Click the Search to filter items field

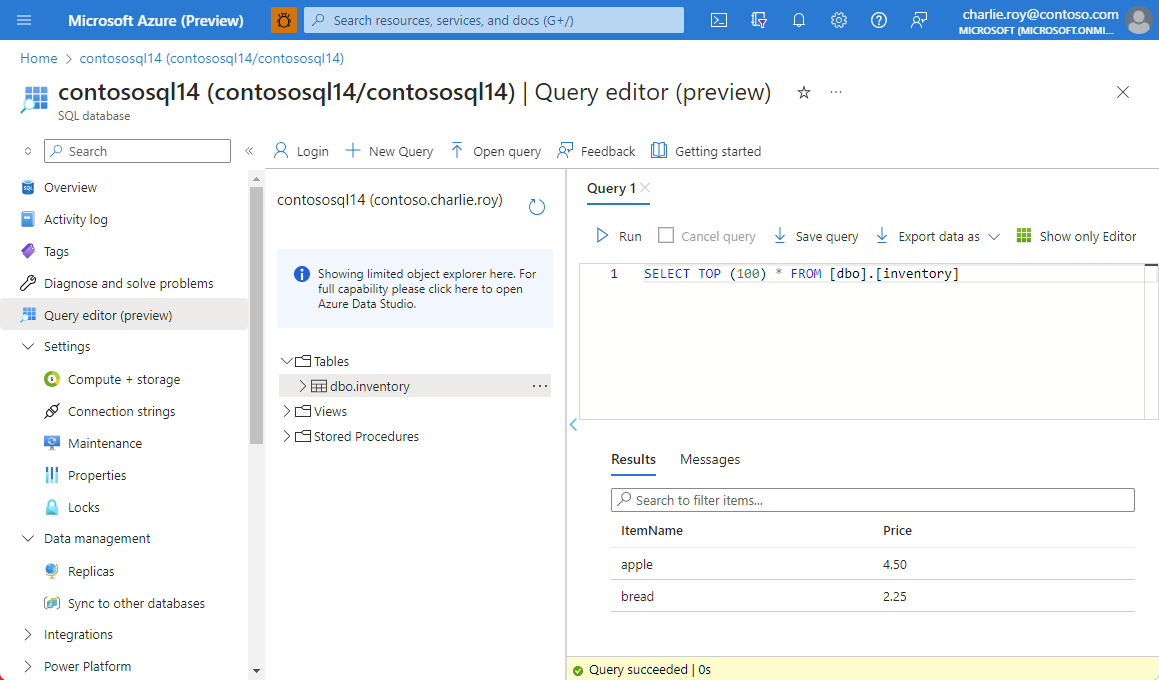pos(872,500)
